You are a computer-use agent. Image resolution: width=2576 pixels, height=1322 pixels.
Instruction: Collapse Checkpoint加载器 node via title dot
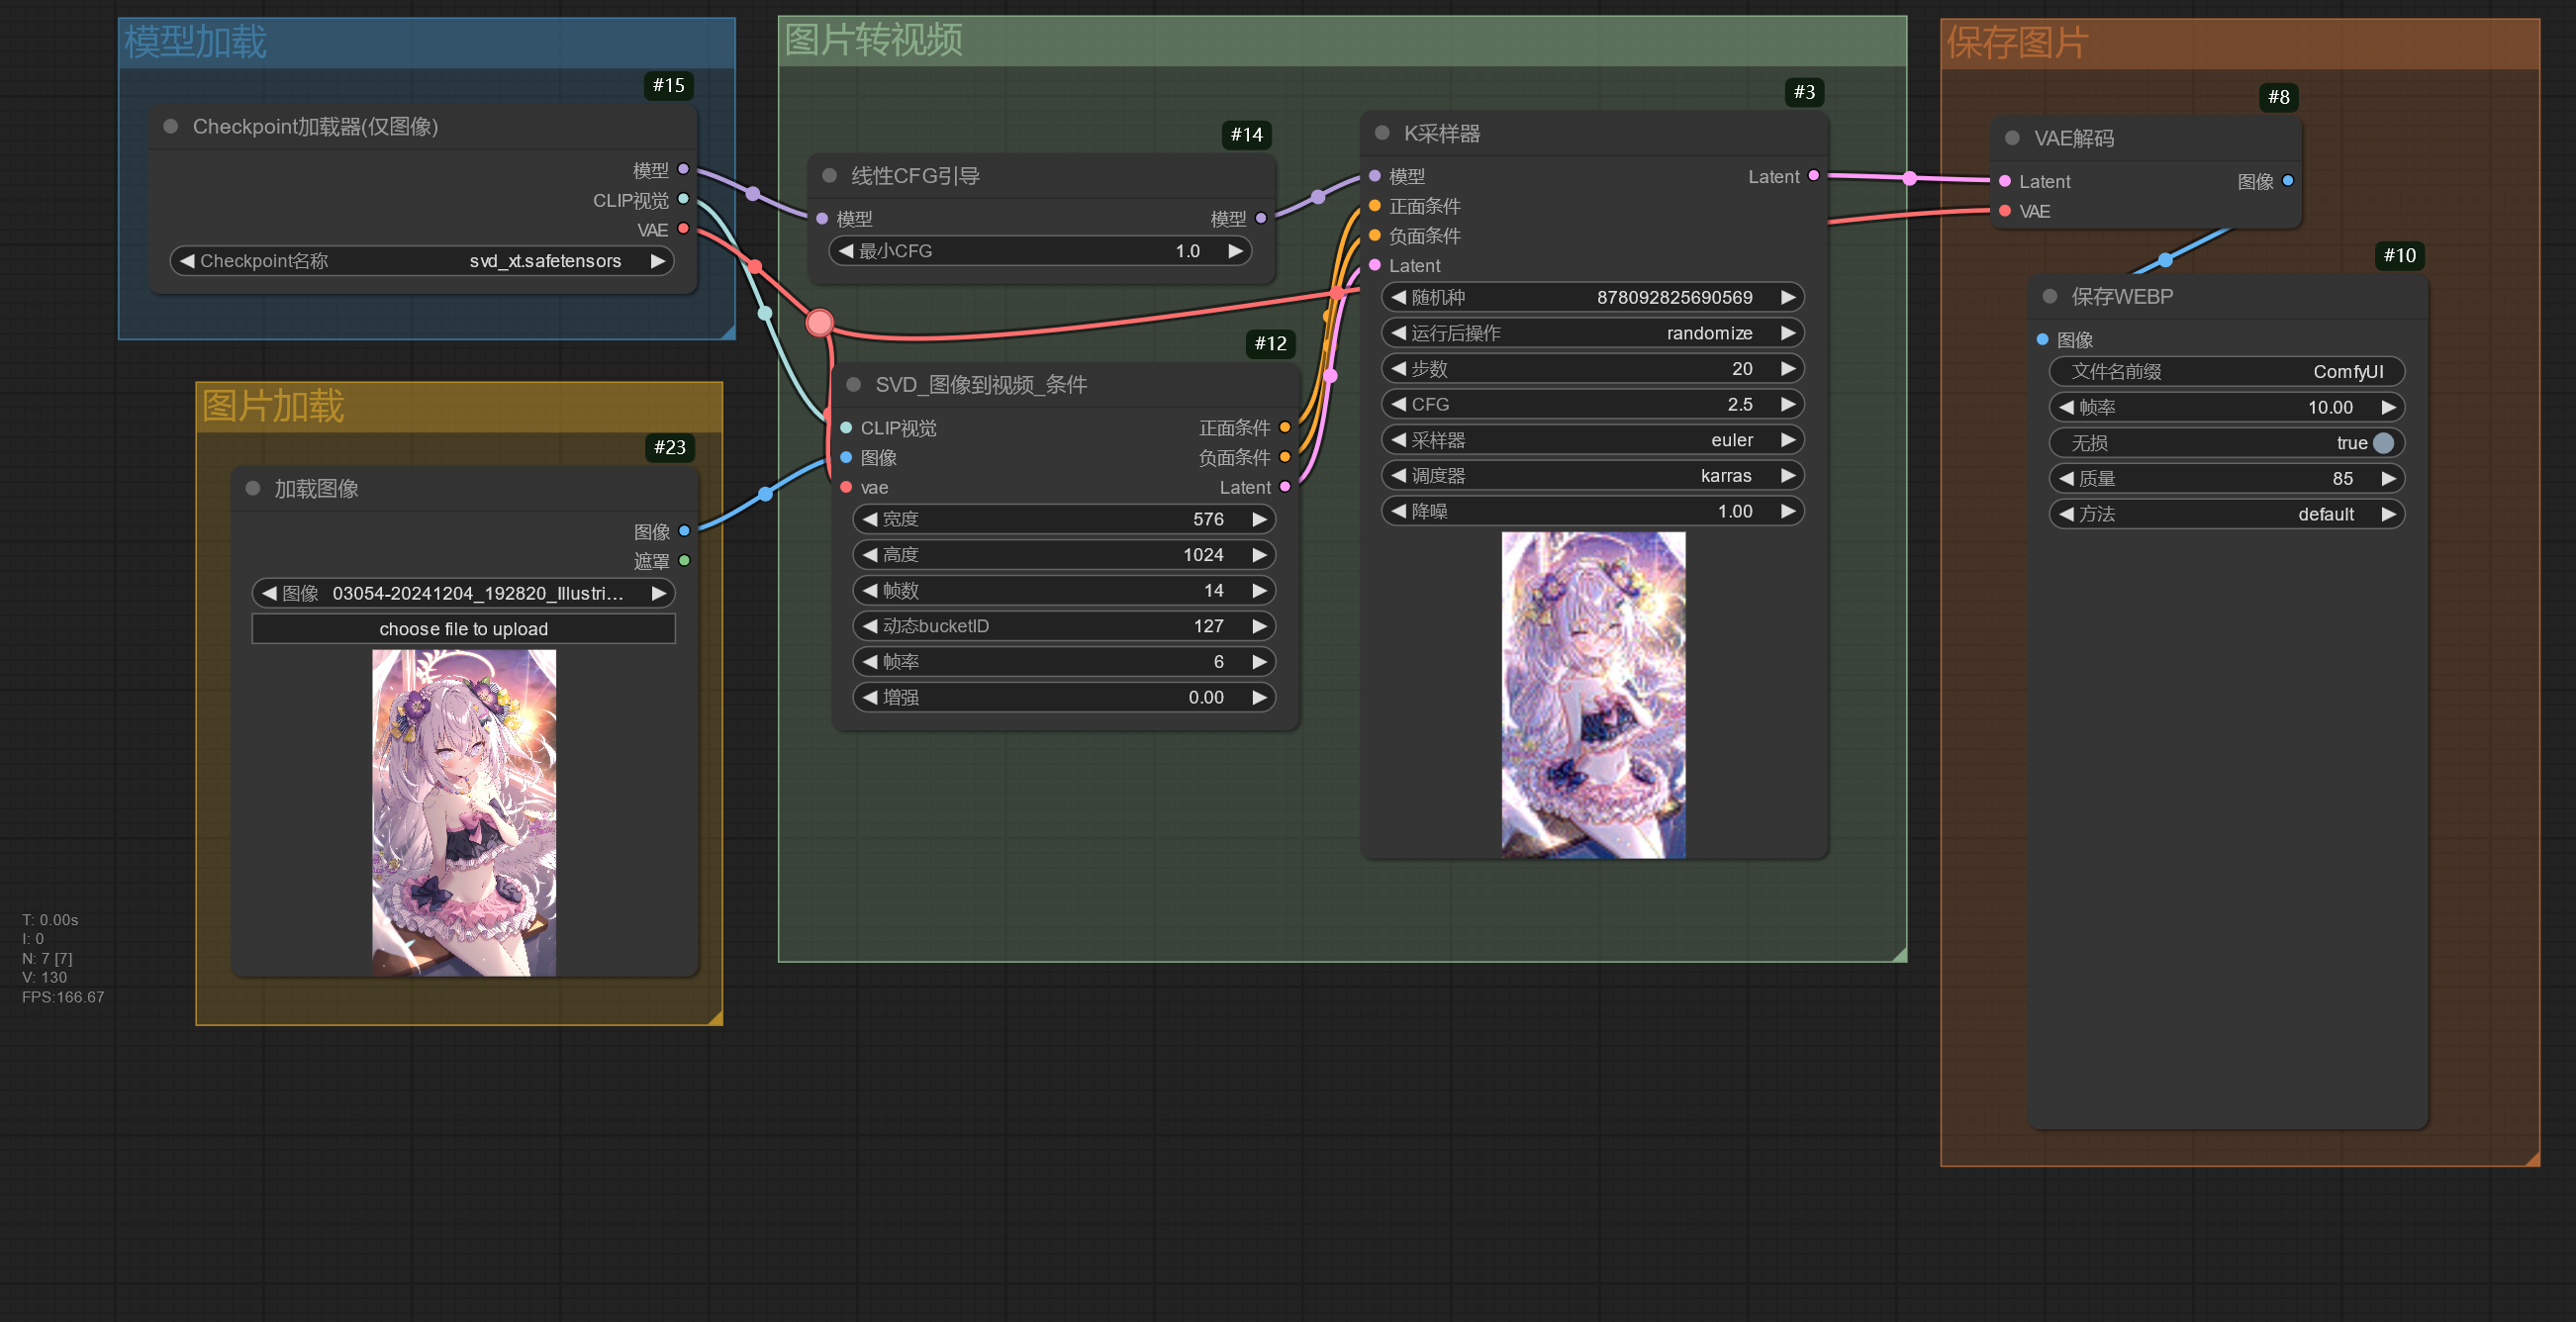(x=171, y=126)
